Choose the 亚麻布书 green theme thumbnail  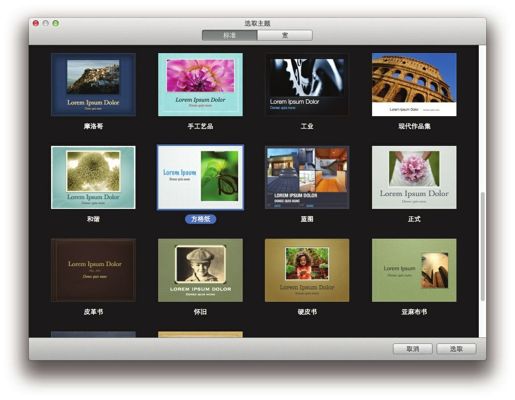click(414, 270)
